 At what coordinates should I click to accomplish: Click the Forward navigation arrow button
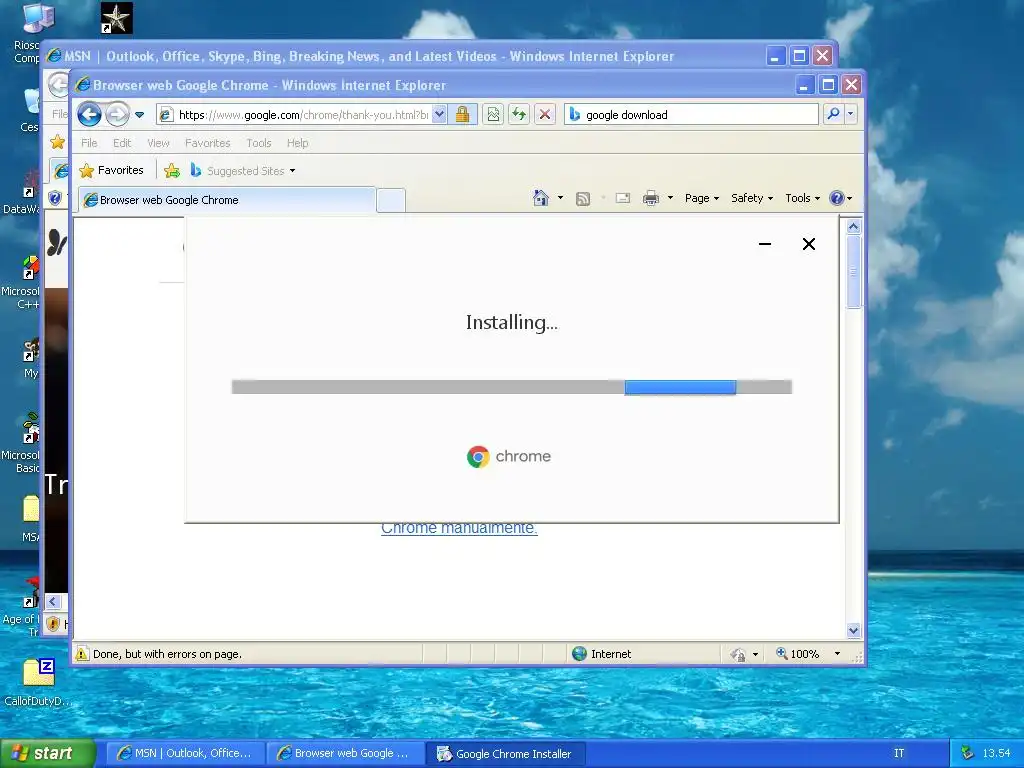(x=117, y=115)
